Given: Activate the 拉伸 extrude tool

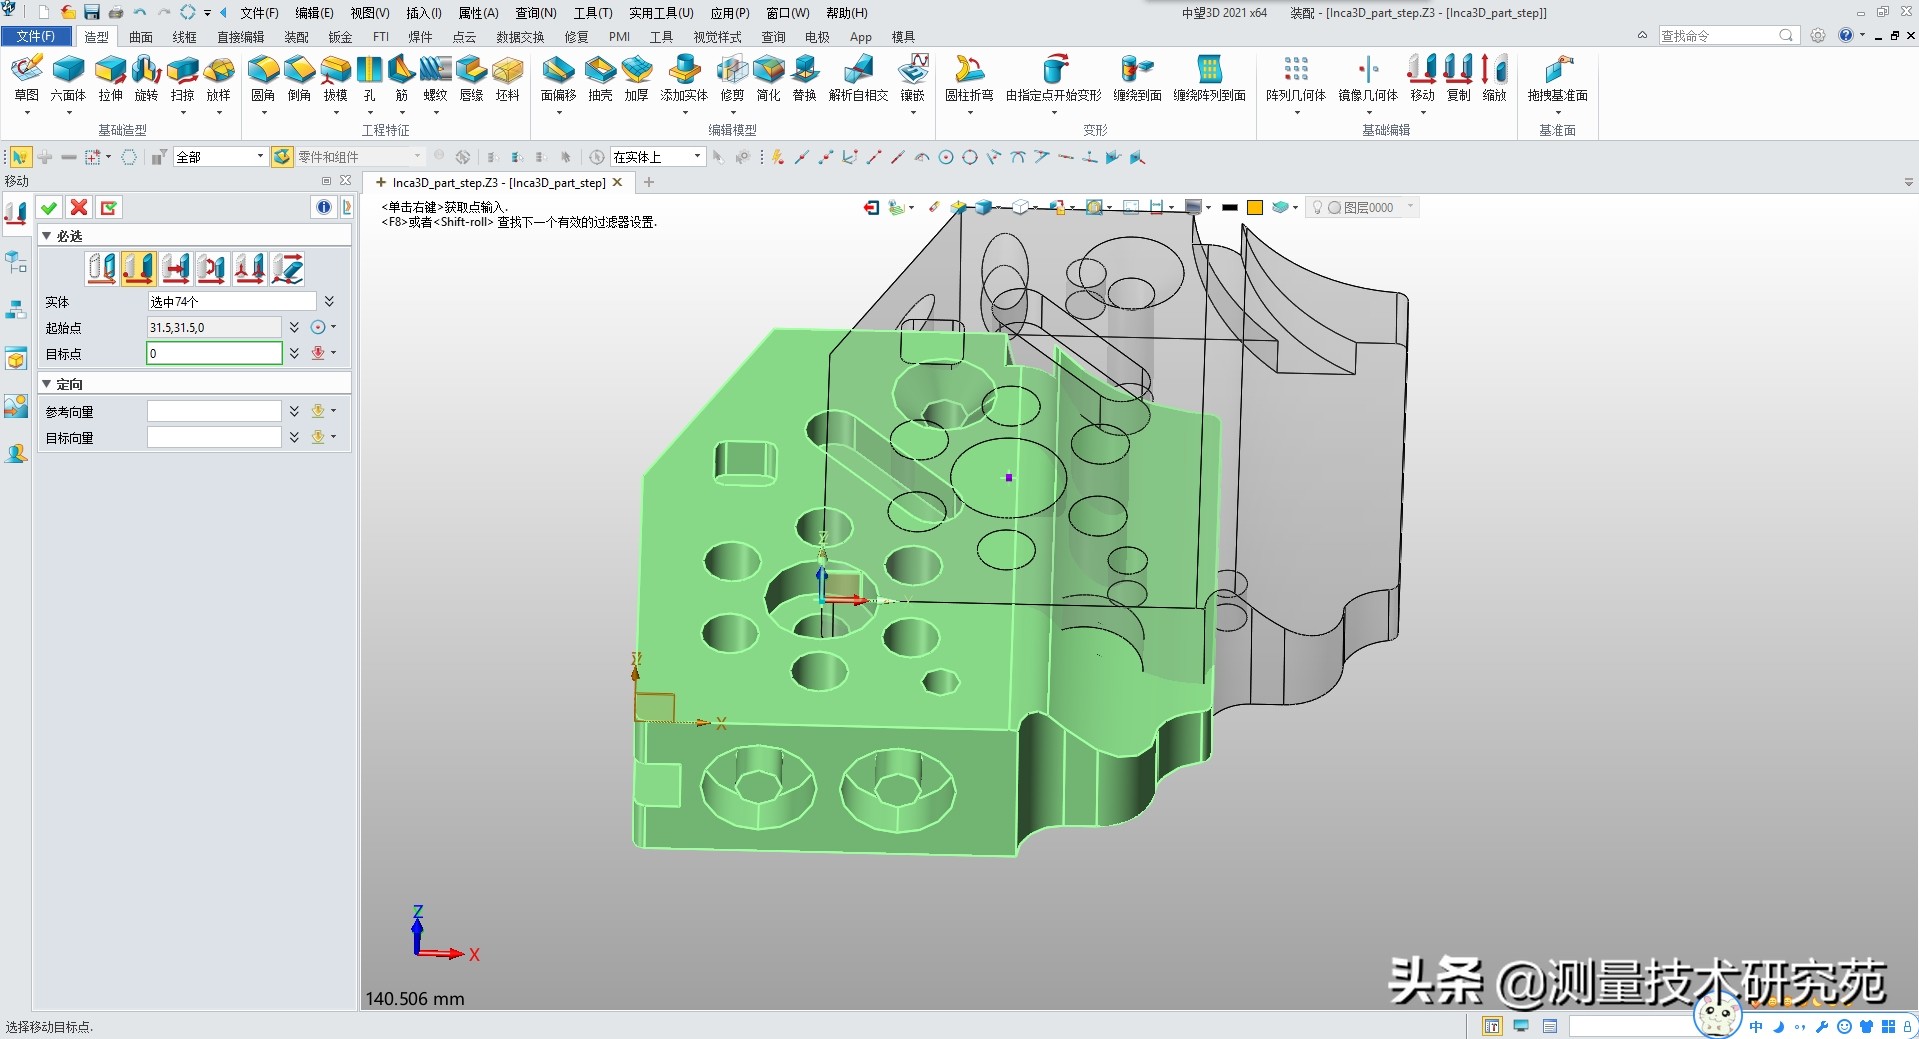Looking at the screenshot, I should pyautogui.click(x=110, y=78).
